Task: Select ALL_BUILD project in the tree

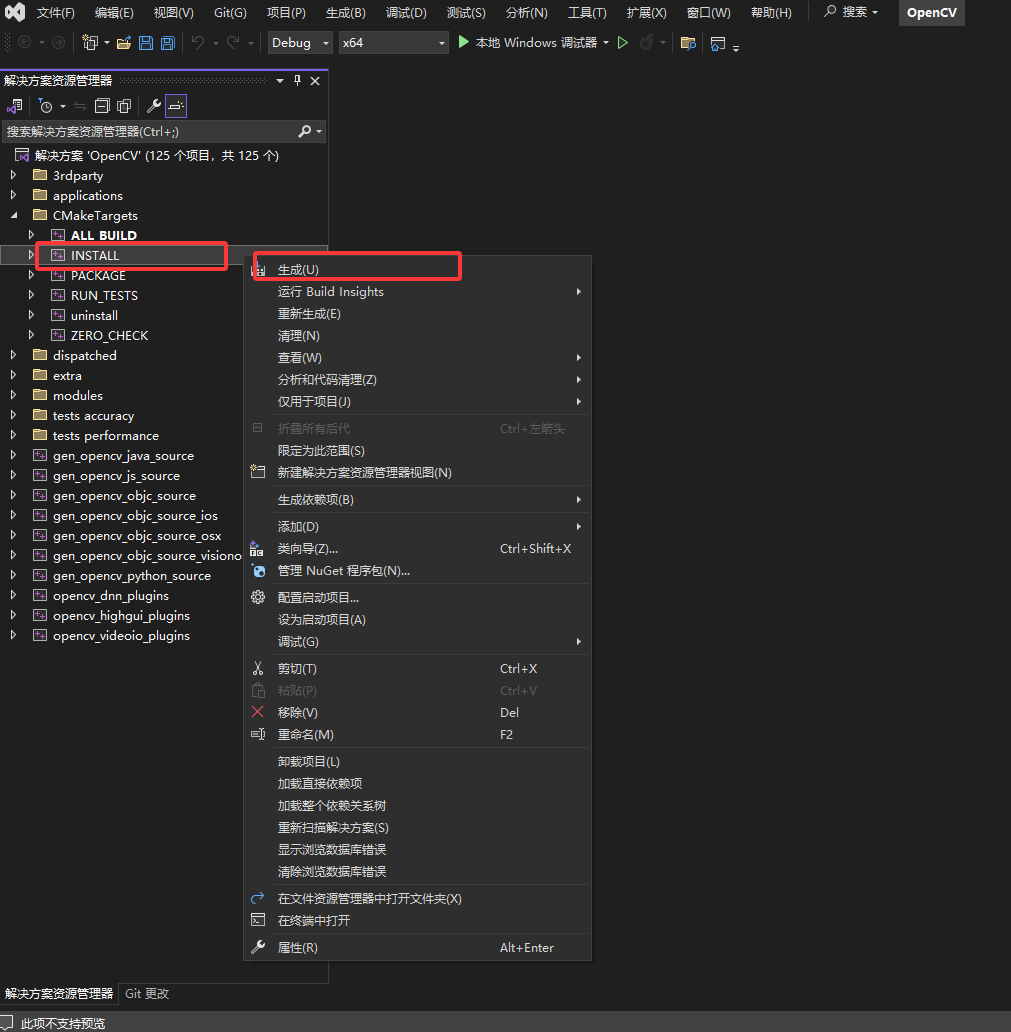Action: (x=103, y=236)
